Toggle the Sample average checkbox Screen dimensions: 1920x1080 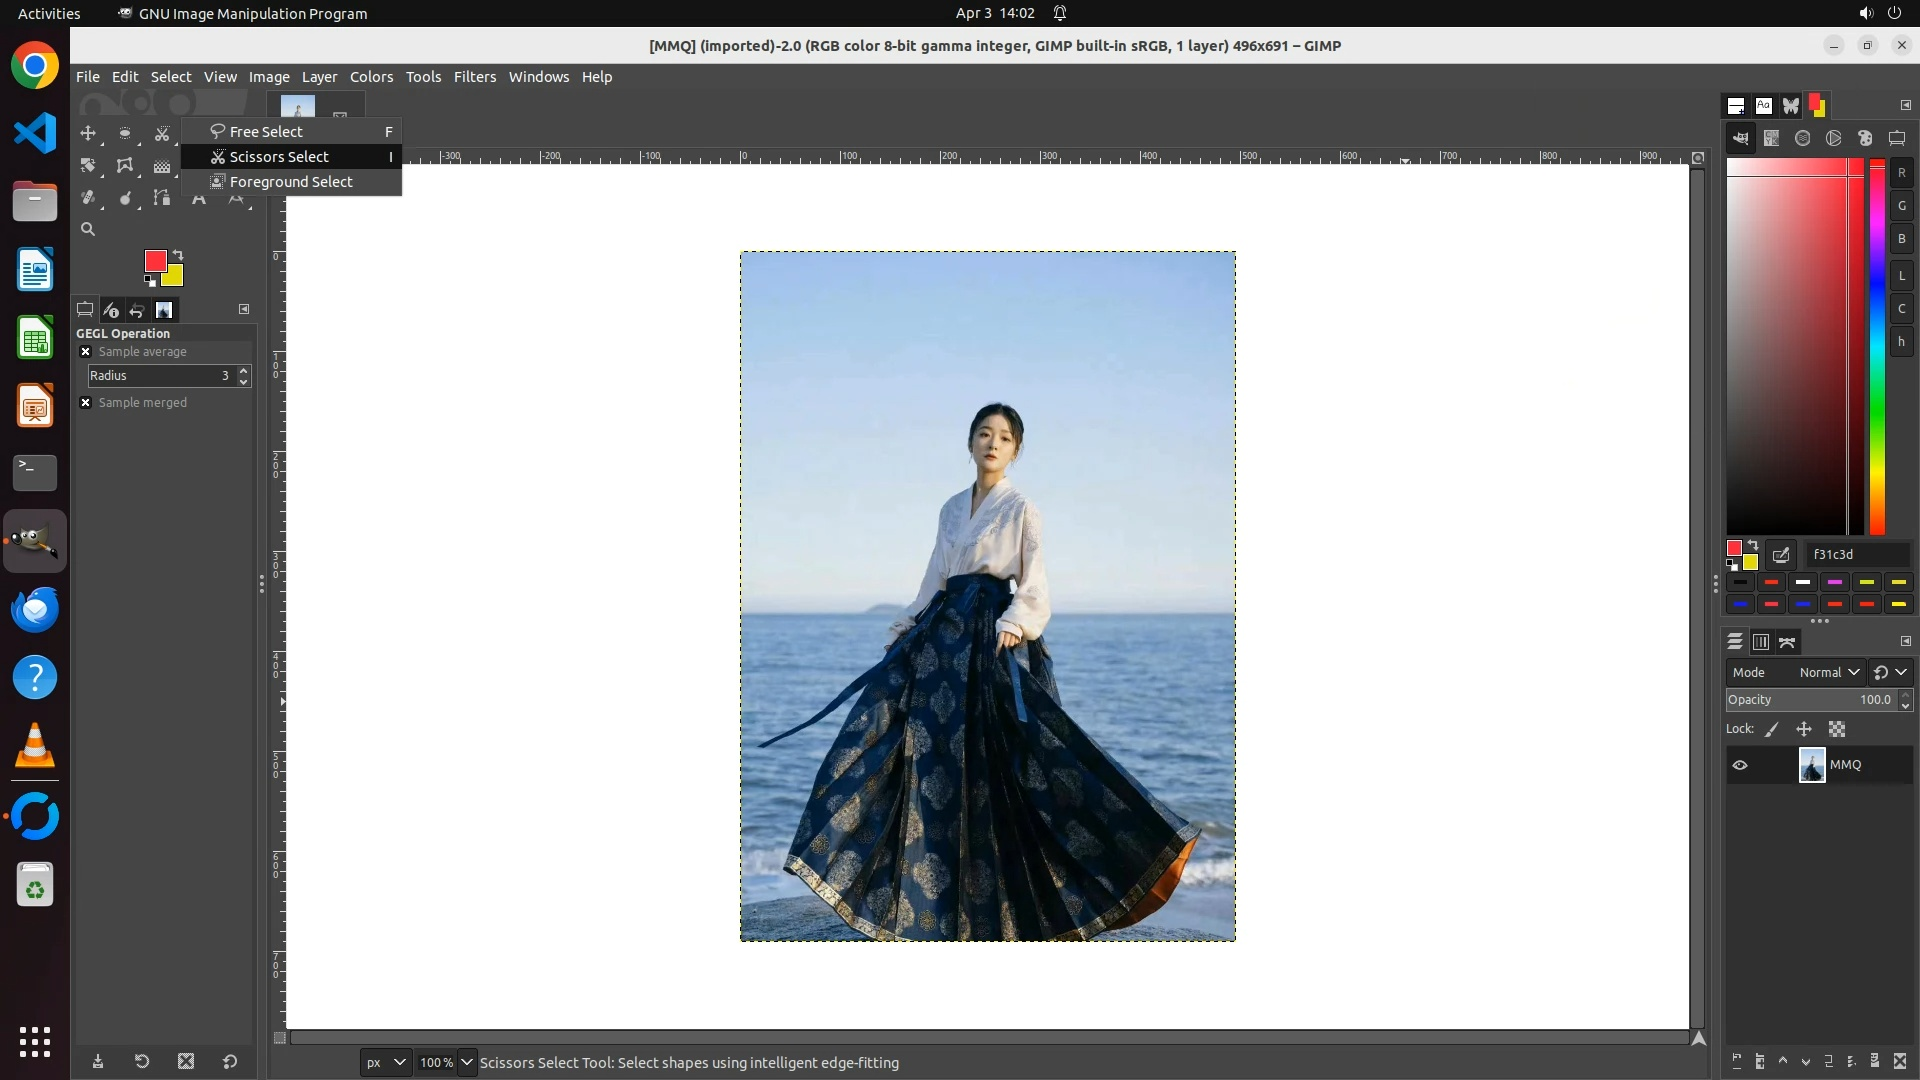[86, 352]
